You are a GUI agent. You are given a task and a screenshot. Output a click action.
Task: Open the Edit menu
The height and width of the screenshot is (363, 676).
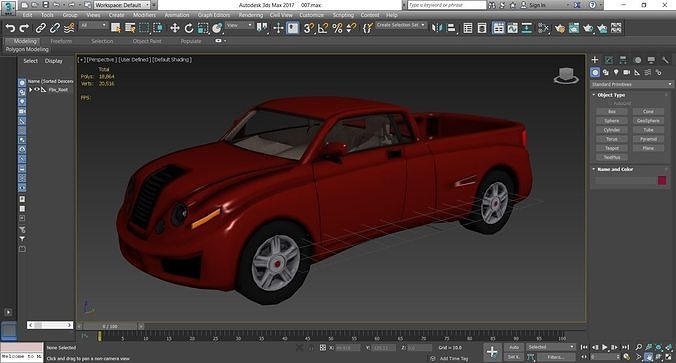[x=28, y=15]
